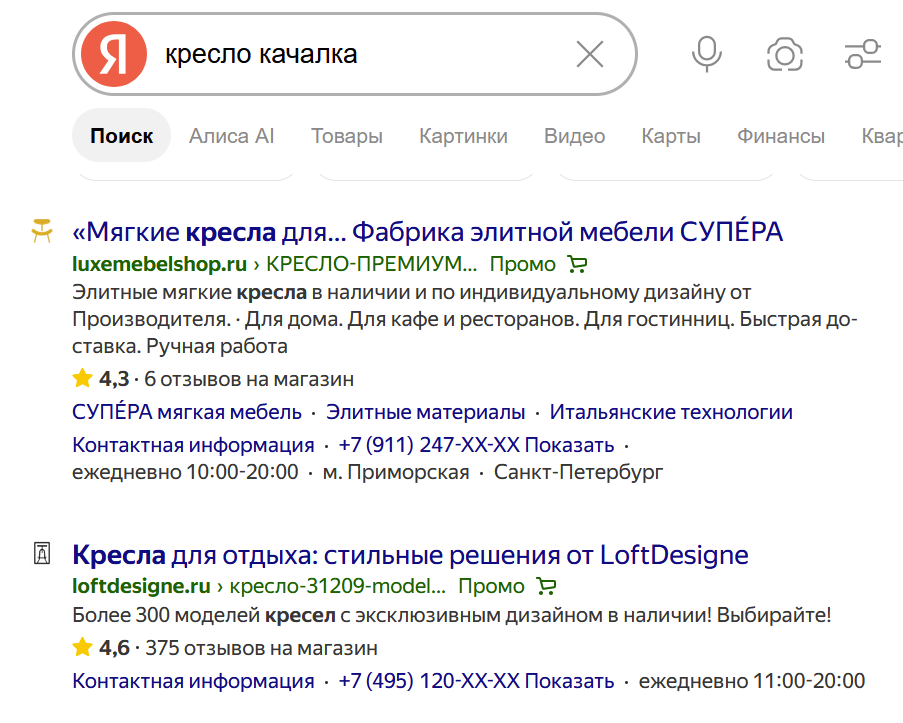This screenshot has width=903, height=723.
Task: Open search settings sliders icon
Action: (x=863, y=54)
